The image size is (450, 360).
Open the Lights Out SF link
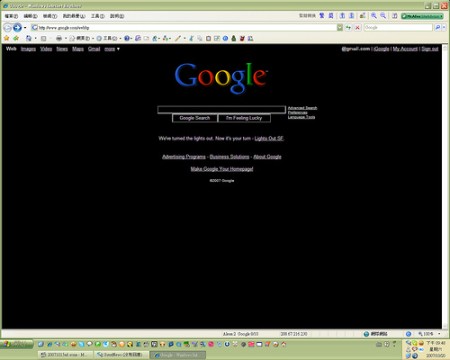tap(269, 138)
